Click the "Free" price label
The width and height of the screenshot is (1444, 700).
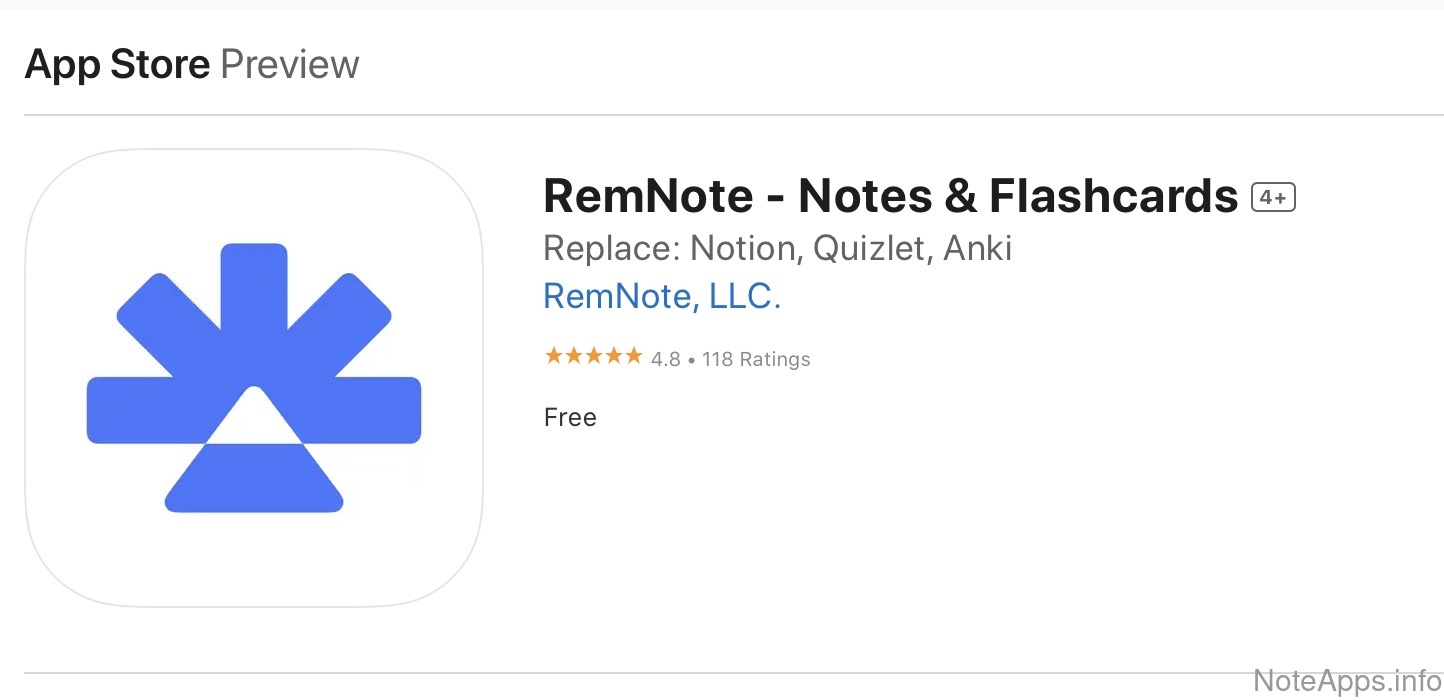coord(570,417)
